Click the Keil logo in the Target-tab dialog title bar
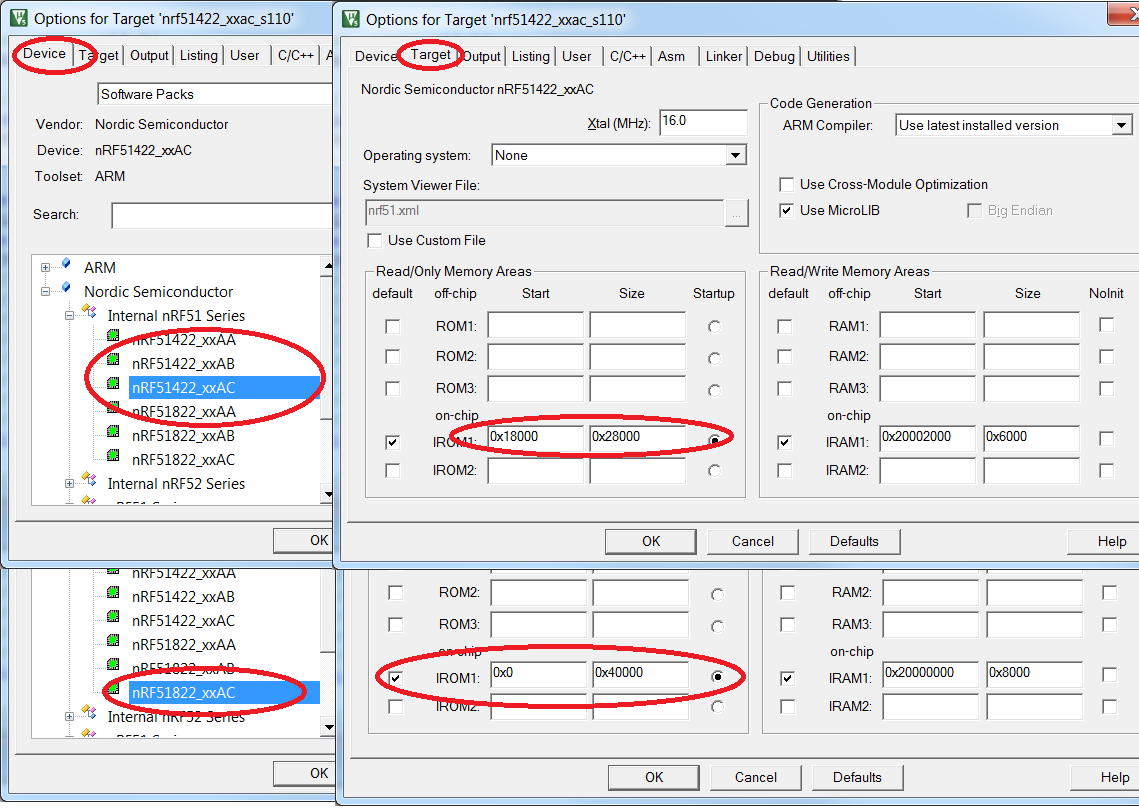 [351, 19]
